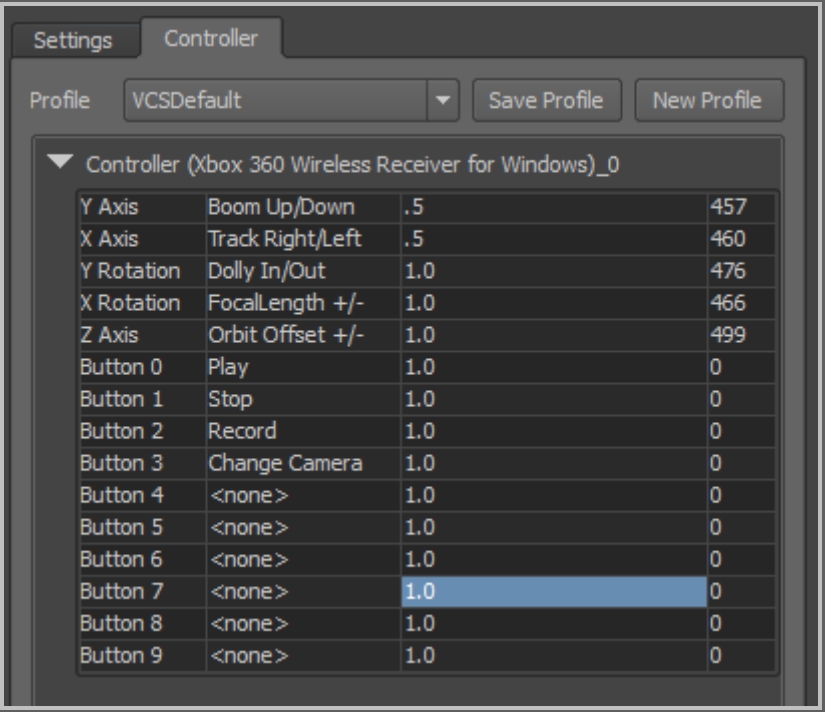This screenshot has width=825, height=712.
Task: Select the Controller tab
Action: tap(211, 39)
